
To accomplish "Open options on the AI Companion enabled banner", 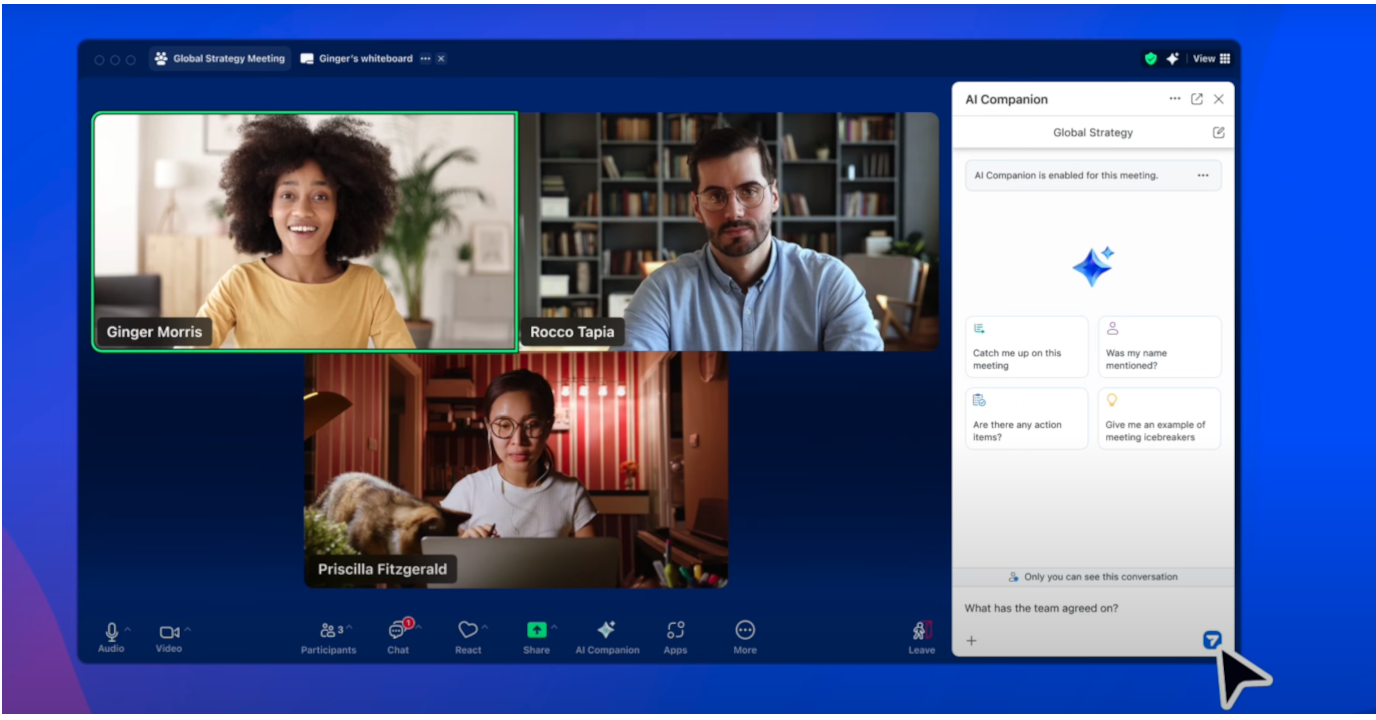I will coord(1203,175).
